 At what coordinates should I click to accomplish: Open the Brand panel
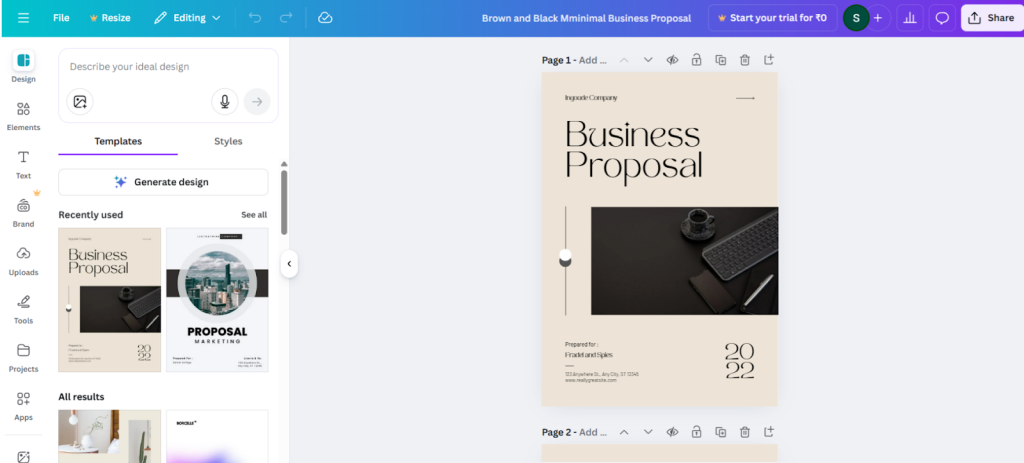click(24, 213)
